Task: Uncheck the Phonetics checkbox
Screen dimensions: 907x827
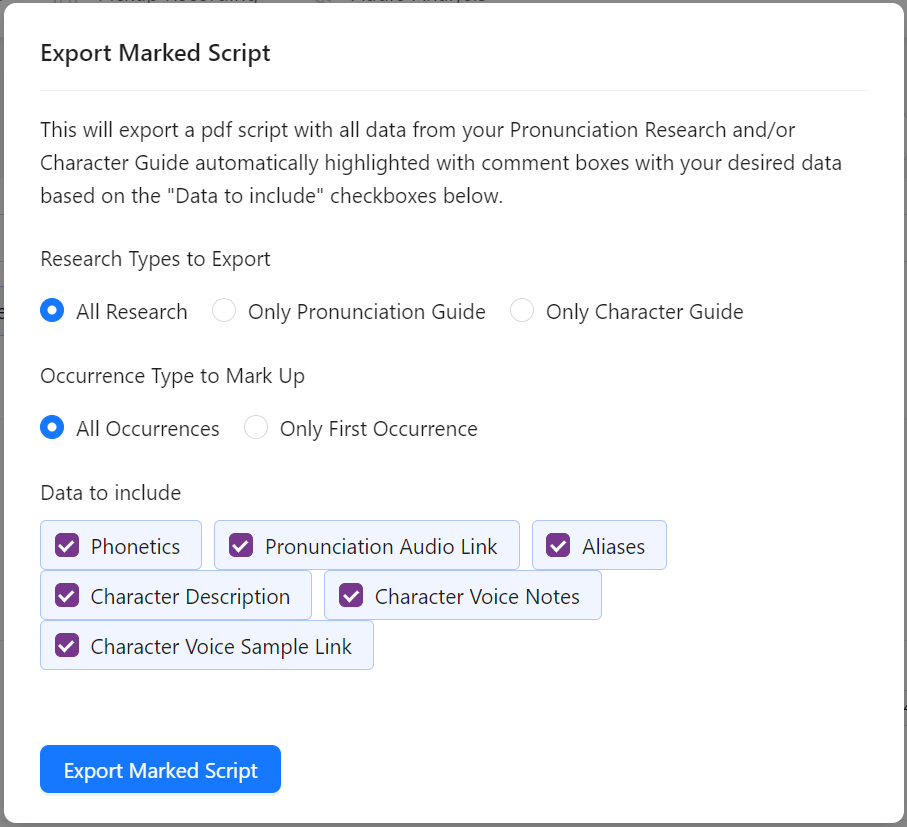Action: [x=66, y=545]
